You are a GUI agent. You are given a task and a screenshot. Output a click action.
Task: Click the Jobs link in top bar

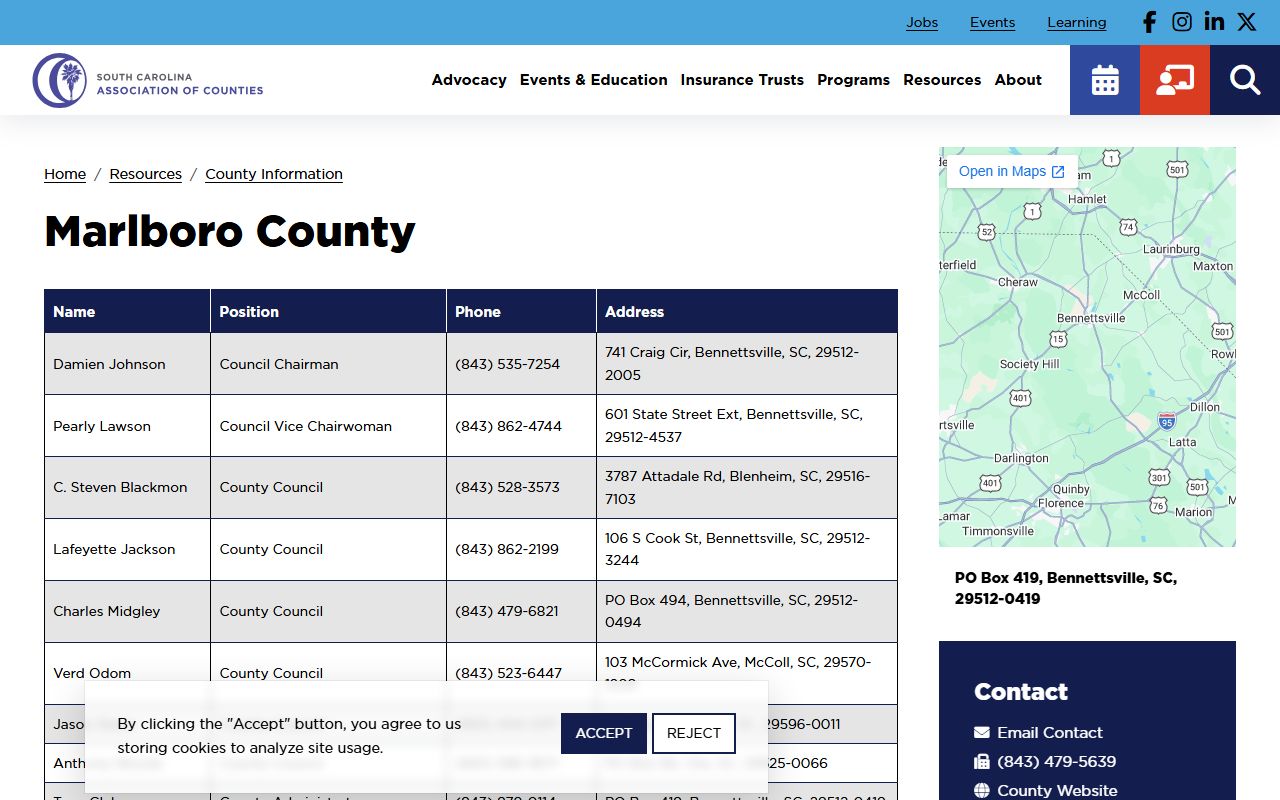tap(922, 22)
